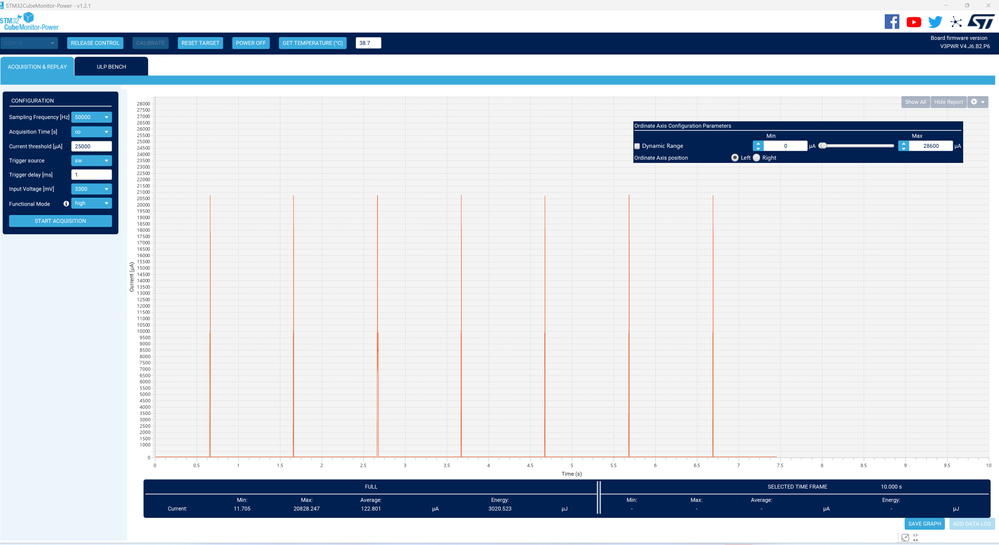Click the ordinate range slider handle
This screenshot has width=999, height=545.
click(x=823, y=146)
